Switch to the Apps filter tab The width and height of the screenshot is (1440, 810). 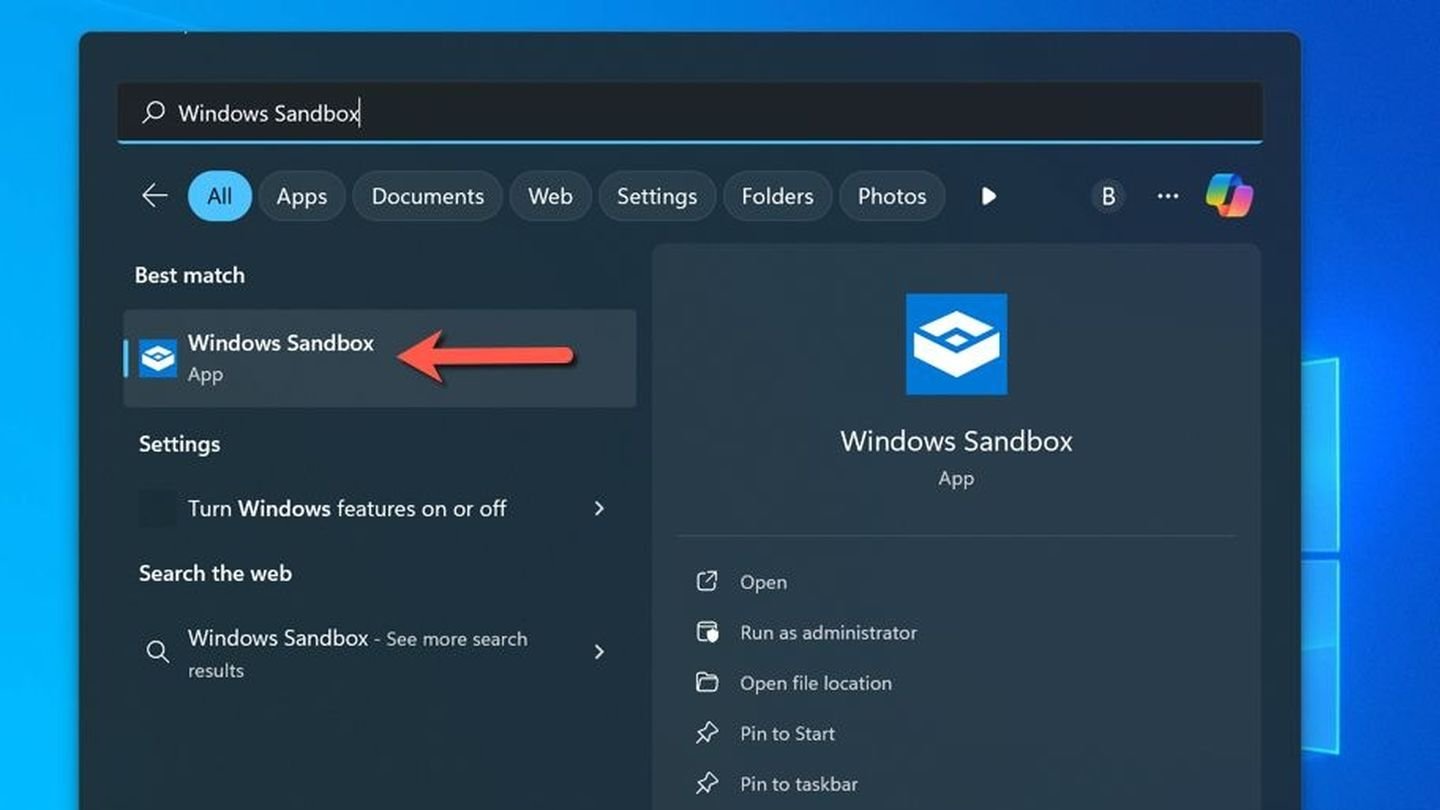[x=302, y=196]
